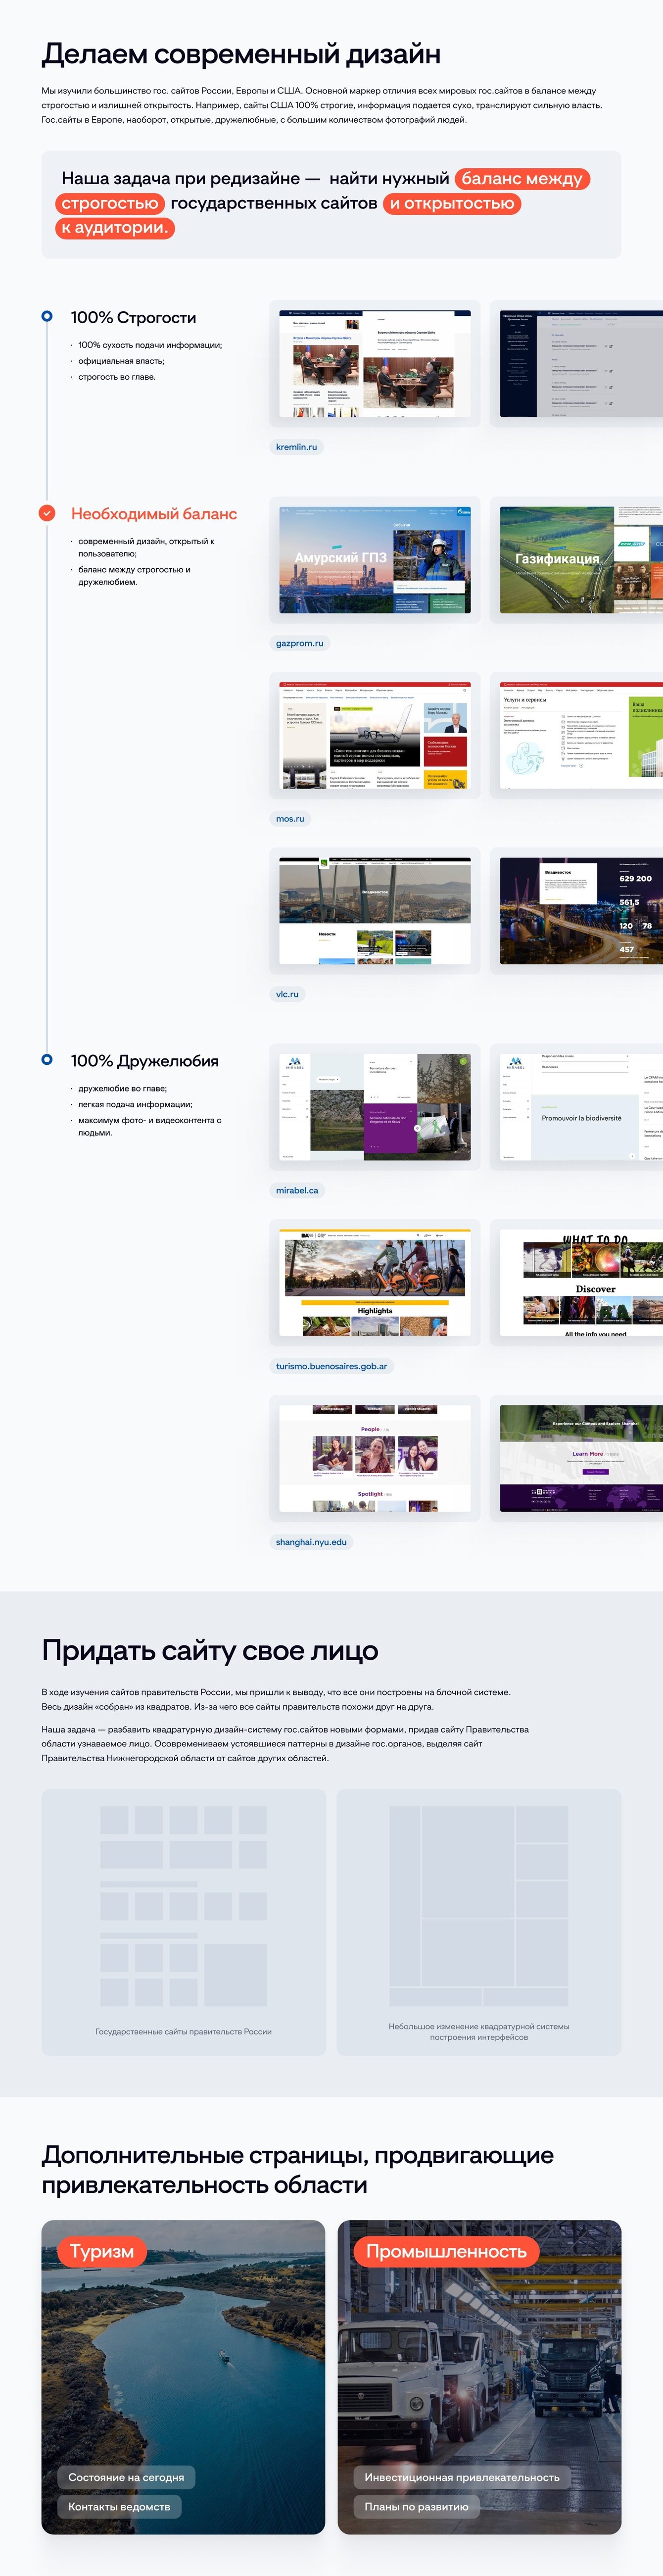View the vlc.ru Новости homepage screenshot
Viewport: 663px width, 2576px height.
[x=375, y=911]
